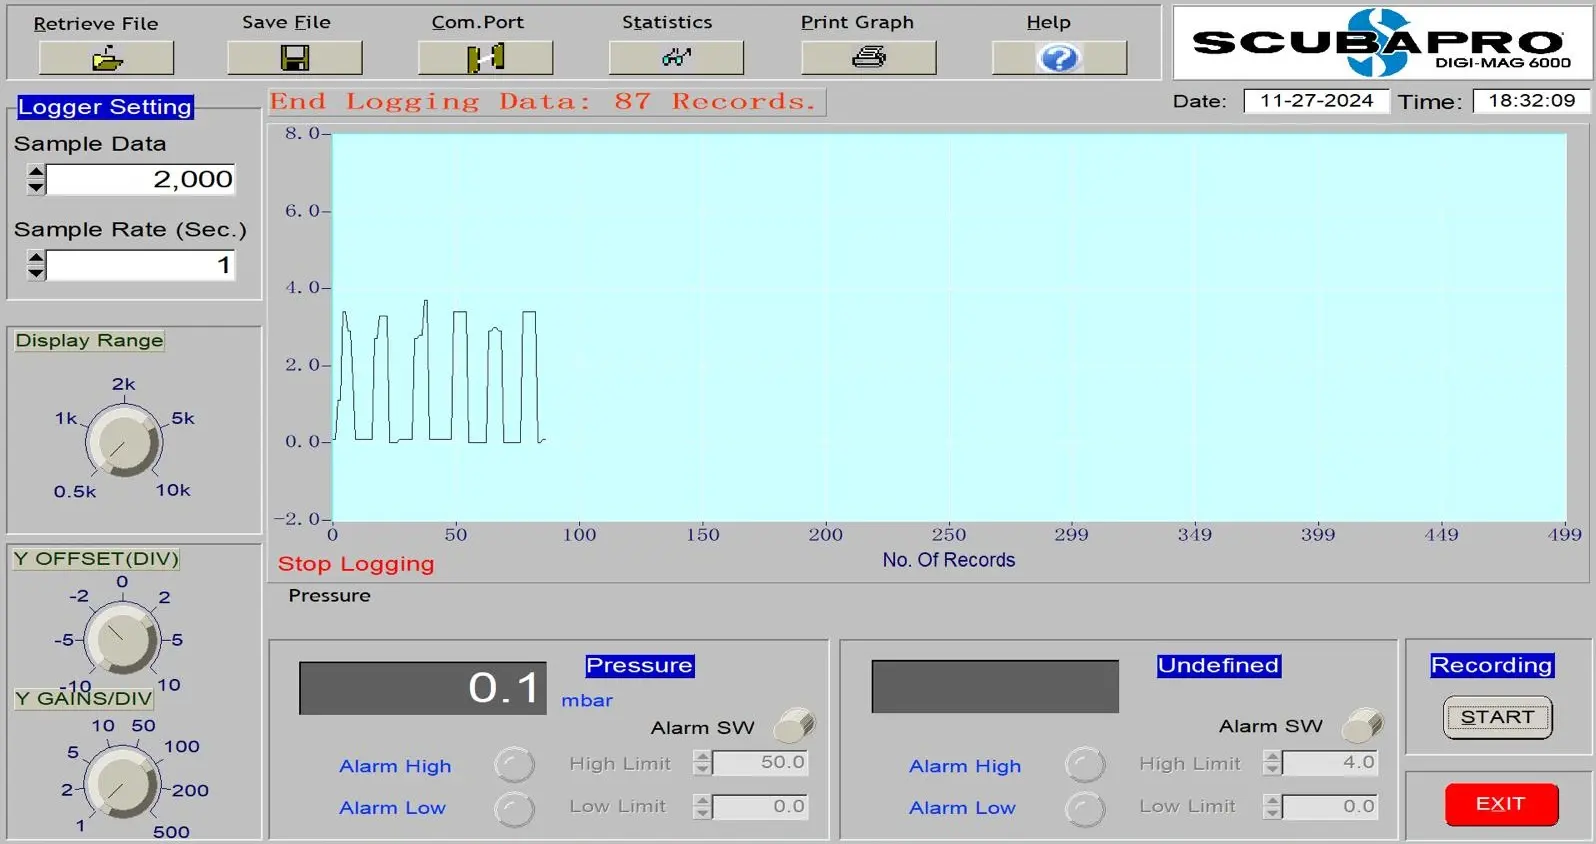The image size is (1596, 844).
Task: Click the Retrieve File folder icon
Action: (106, 59)
